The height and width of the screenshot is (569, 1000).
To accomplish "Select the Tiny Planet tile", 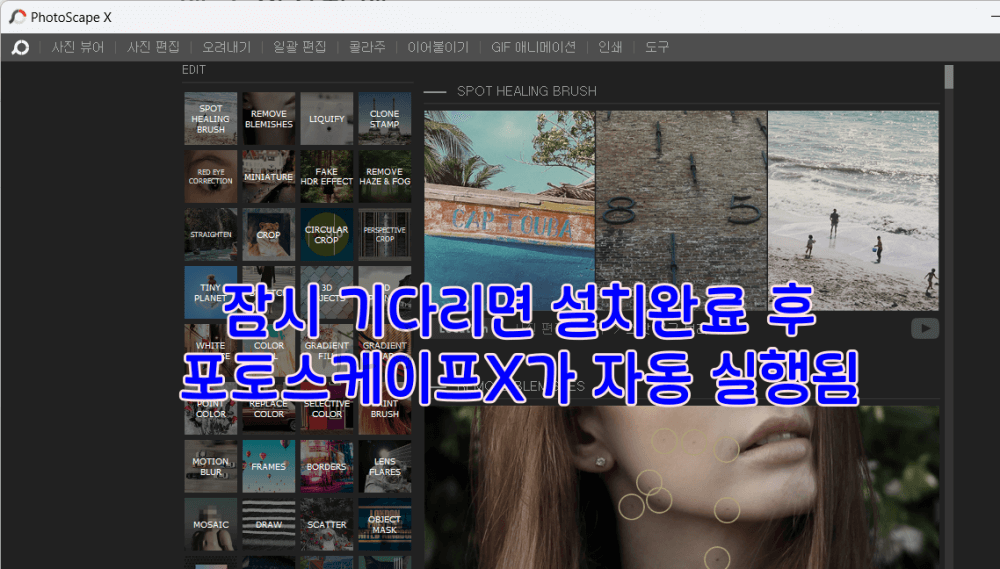I will click(x=210, y=293).
